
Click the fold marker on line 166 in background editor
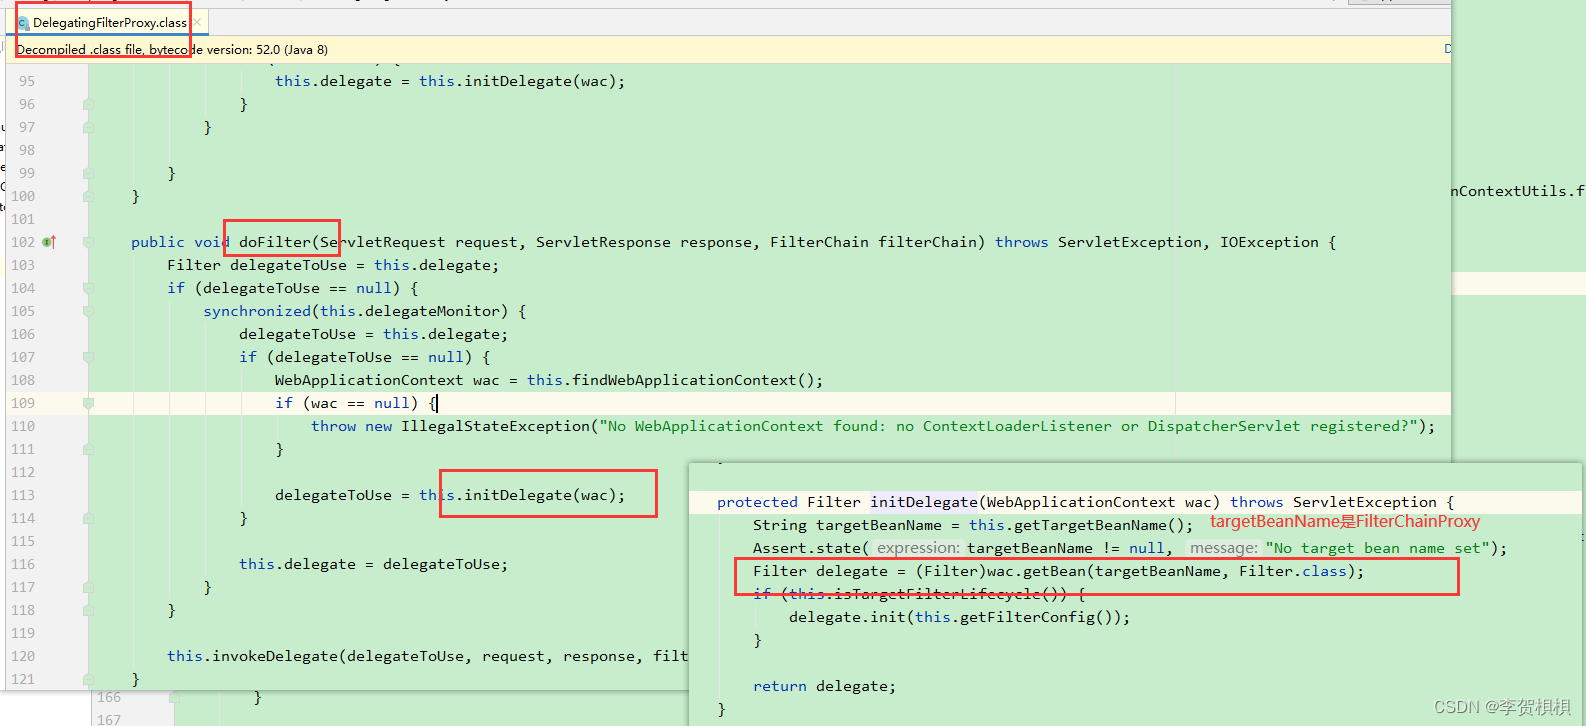[x=174, y=697]
